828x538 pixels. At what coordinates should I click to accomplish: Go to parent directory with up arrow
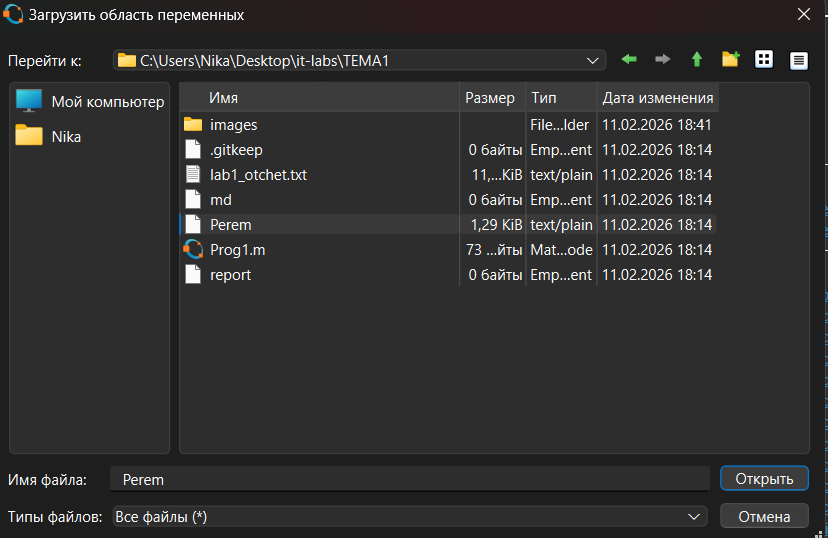point(697,60)
